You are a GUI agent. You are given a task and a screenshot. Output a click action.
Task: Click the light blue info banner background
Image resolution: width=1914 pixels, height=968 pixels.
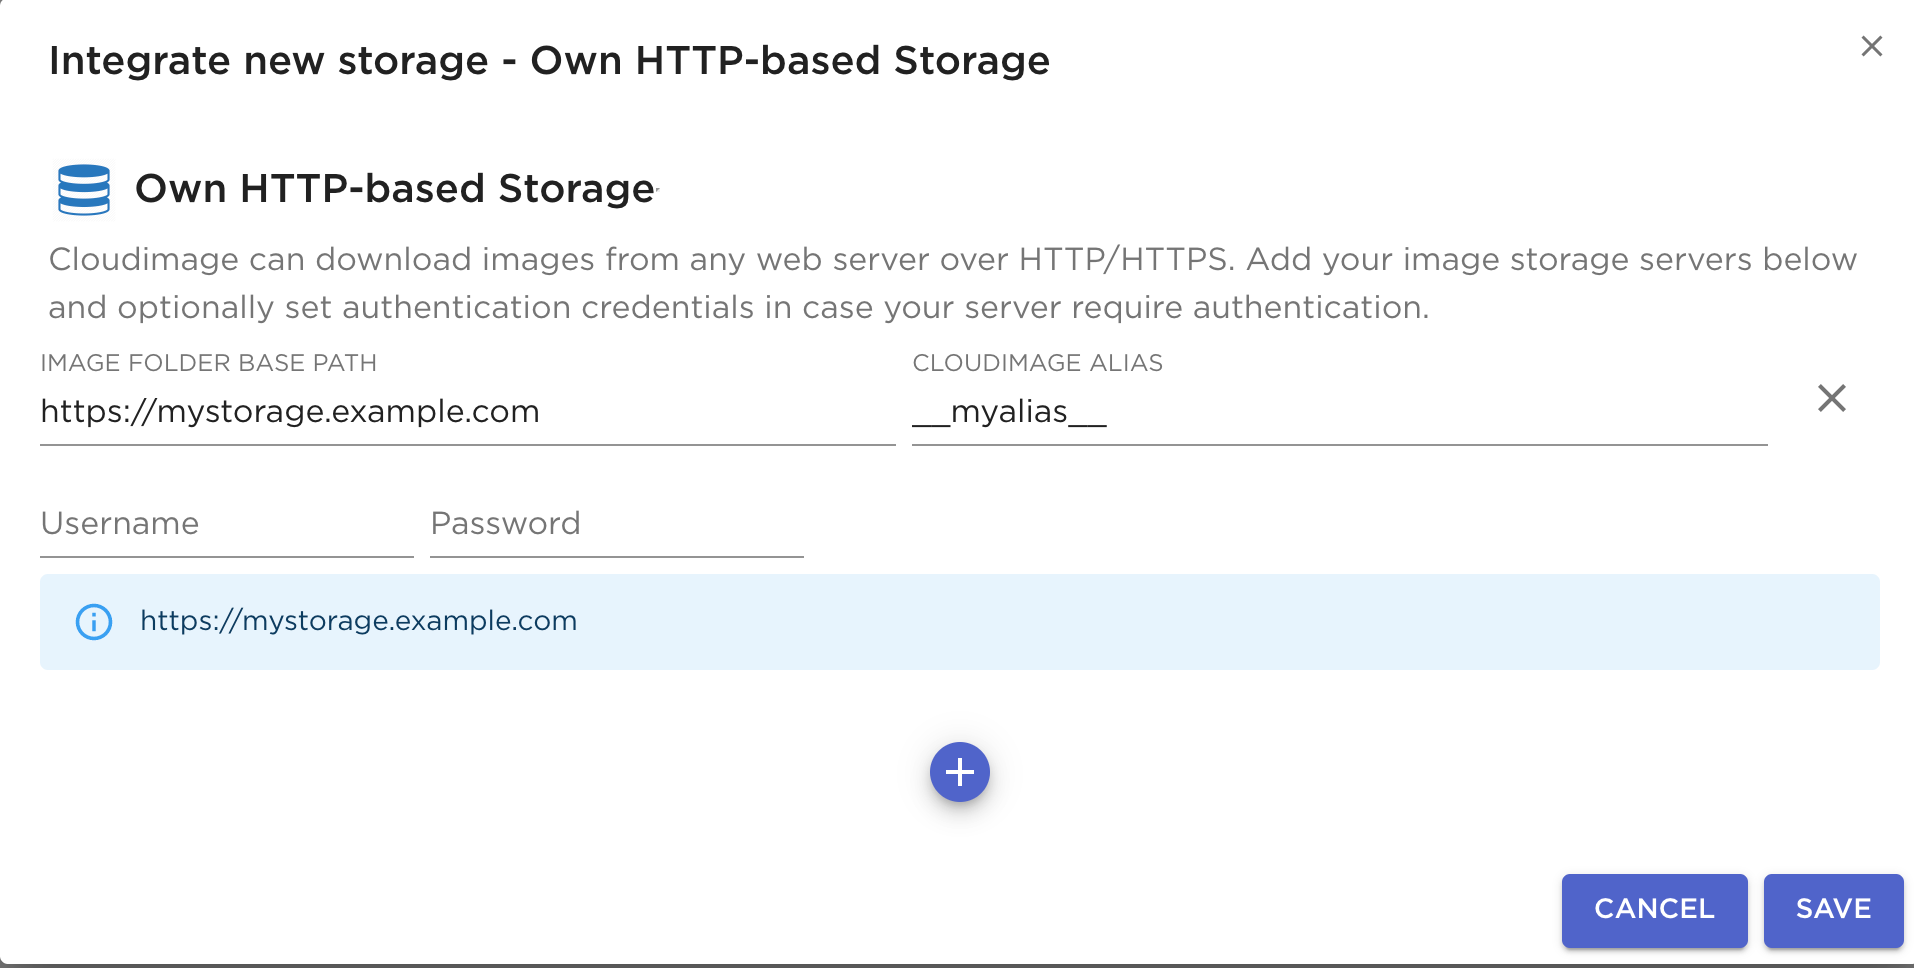click(x=1200, y=622)
